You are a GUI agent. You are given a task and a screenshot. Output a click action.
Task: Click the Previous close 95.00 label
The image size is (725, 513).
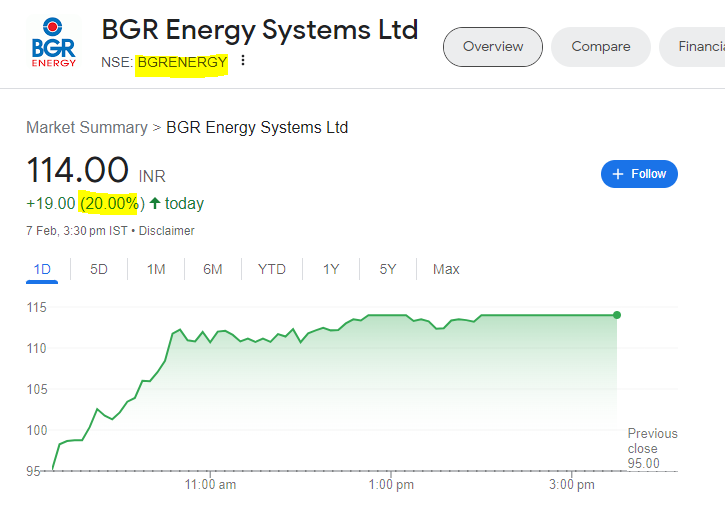[652, 448]
